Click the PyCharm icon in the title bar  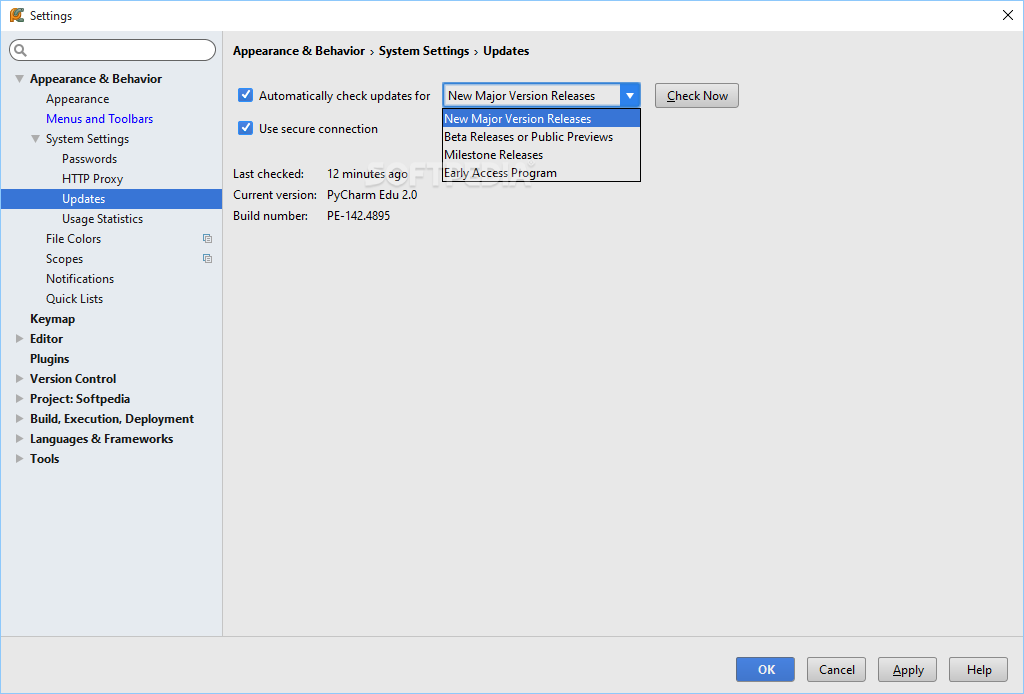17,15
